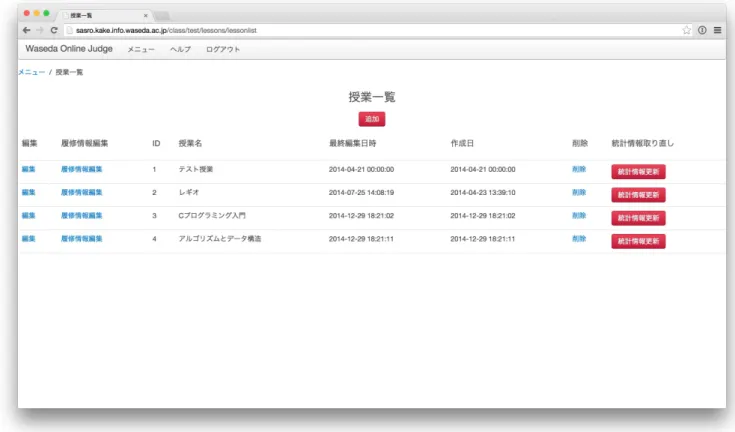The height and width of the screenshot is (432, 735).
Task: Click the ID column header
Action: (x=156, y=143)
